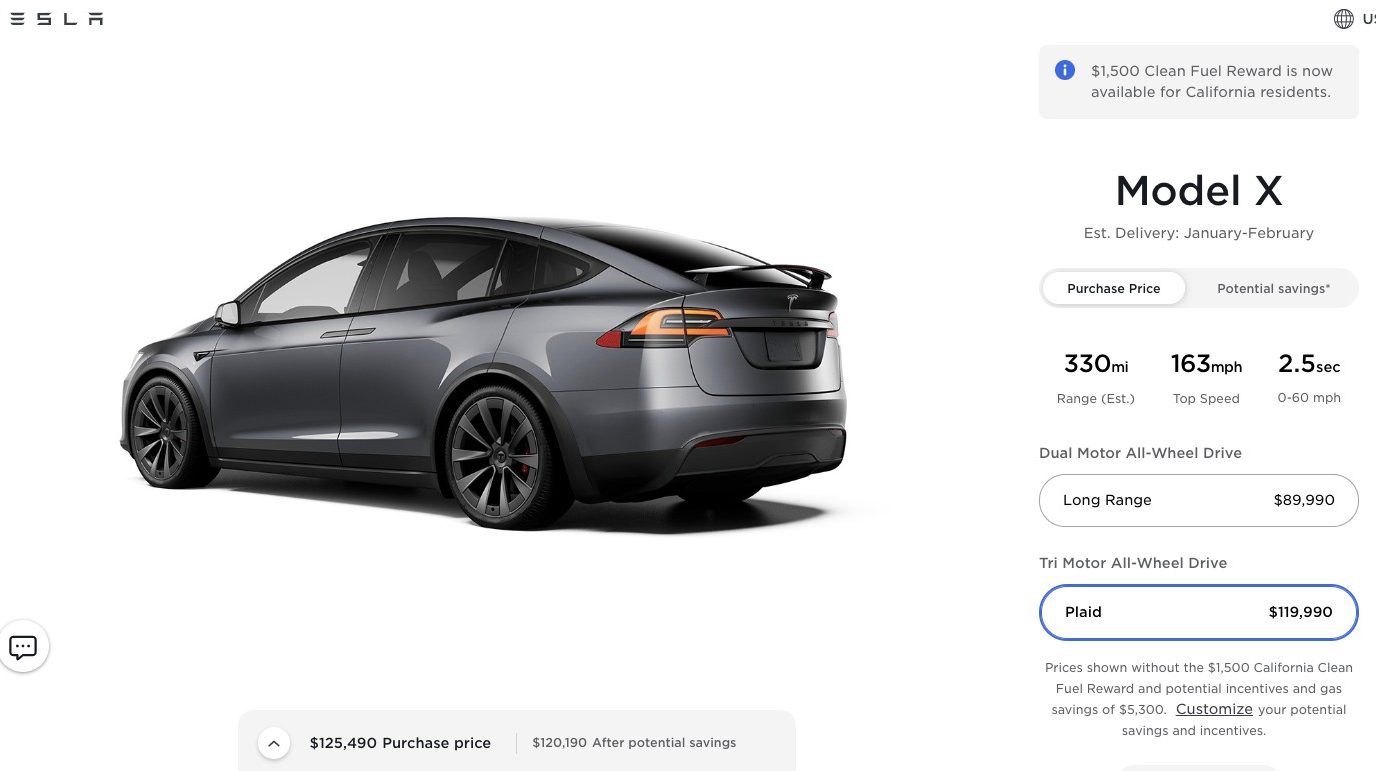Click the Tesla logo in header
The image size is (1376, 771).
55,19
